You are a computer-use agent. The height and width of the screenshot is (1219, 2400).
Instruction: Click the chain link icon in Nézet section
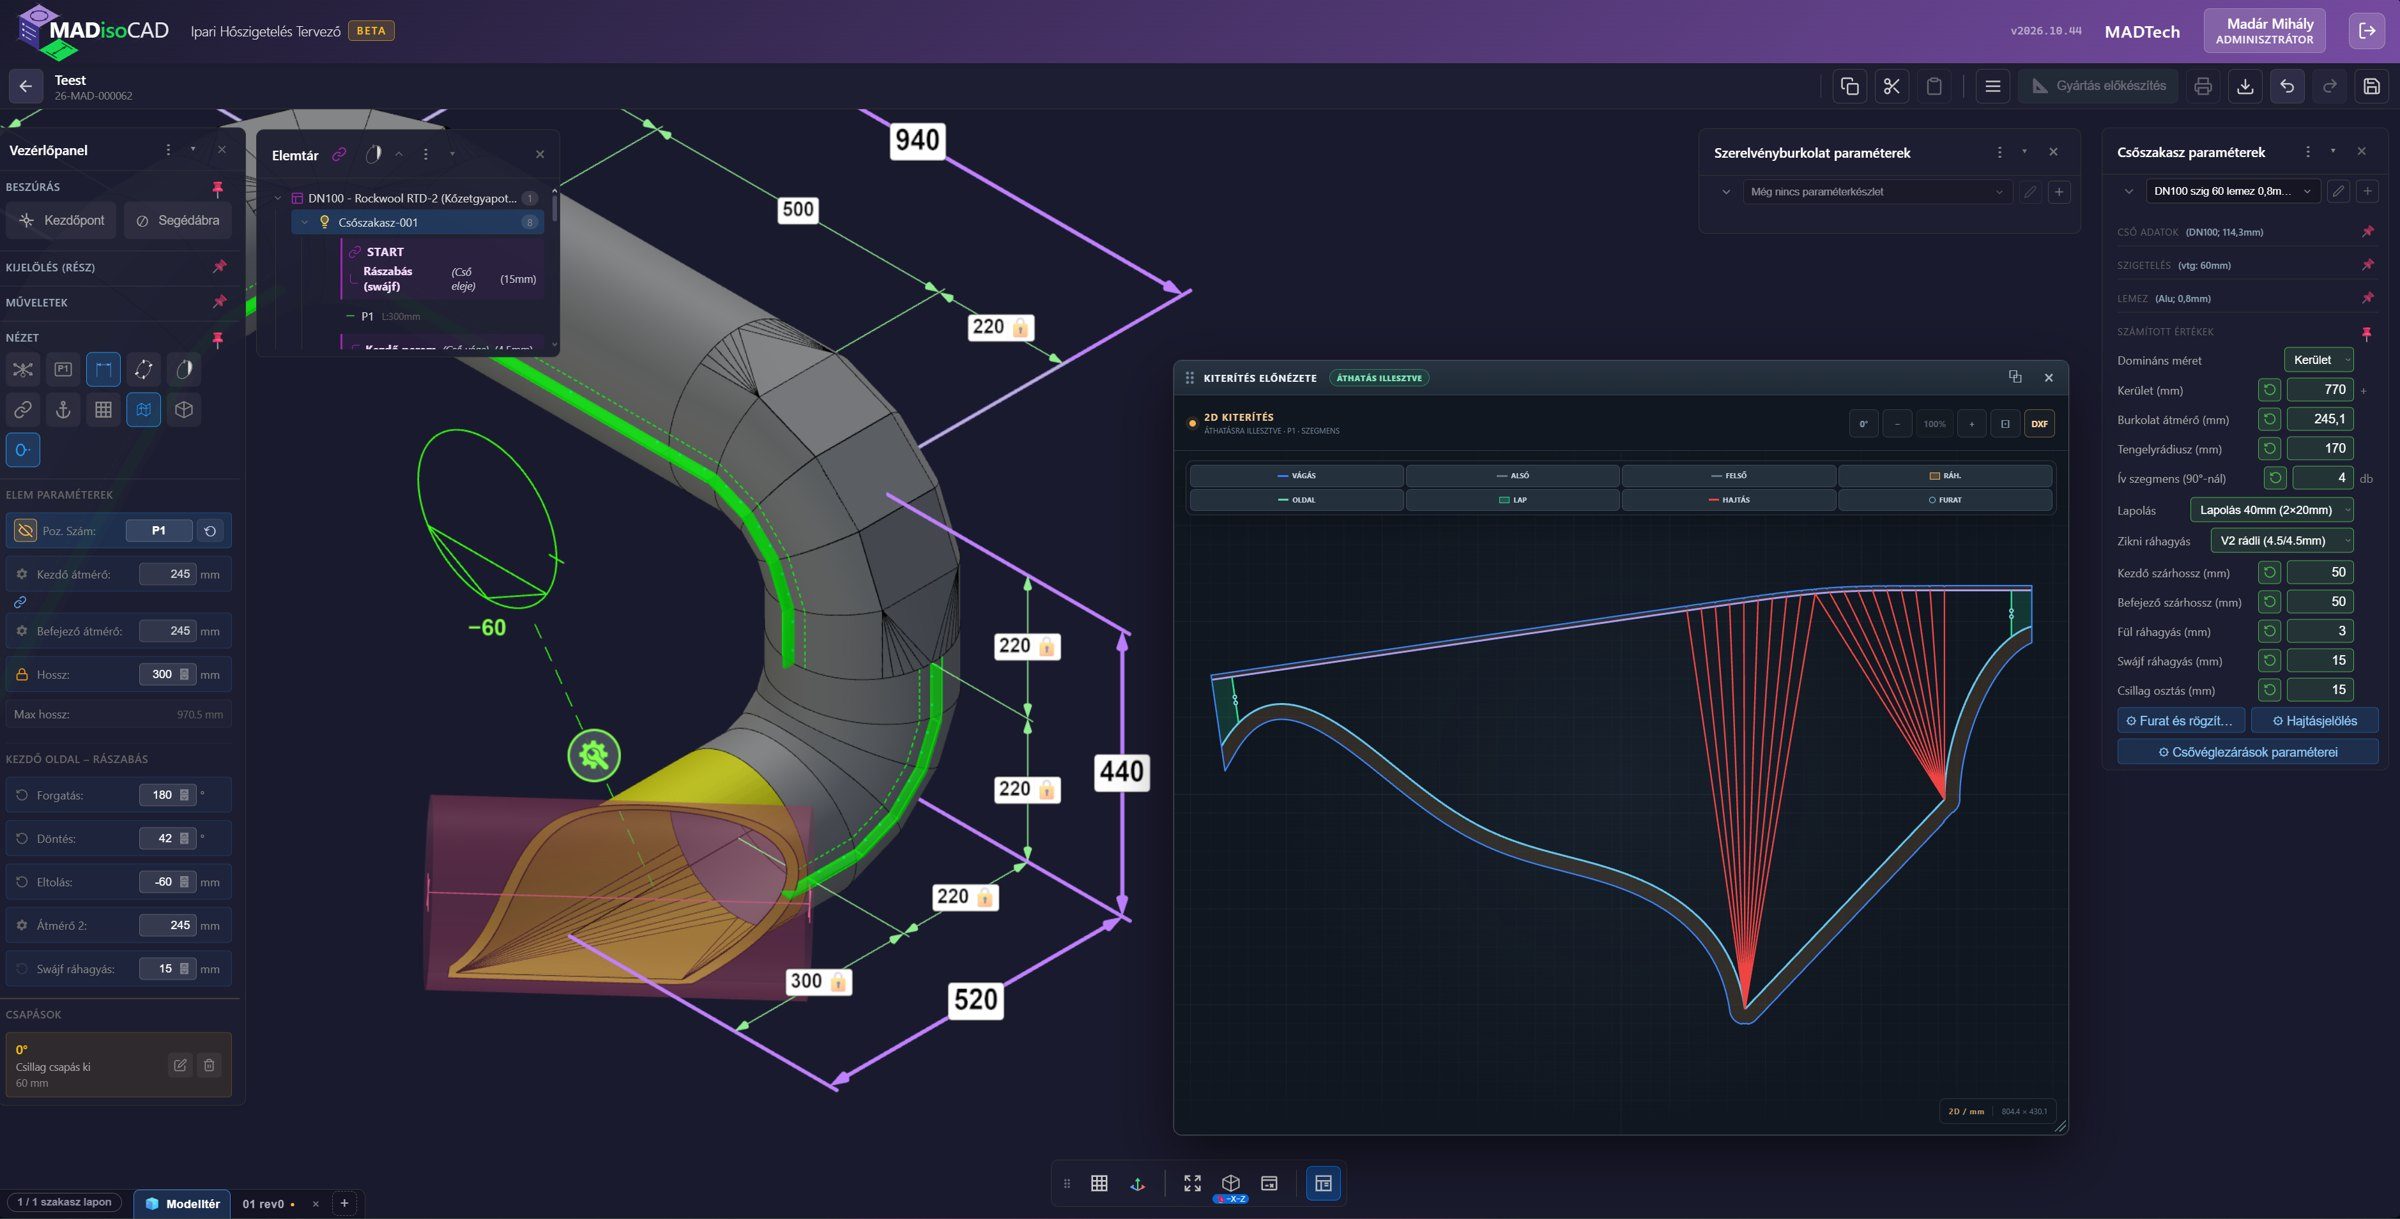pyautogui.click(x=22, y=409)
